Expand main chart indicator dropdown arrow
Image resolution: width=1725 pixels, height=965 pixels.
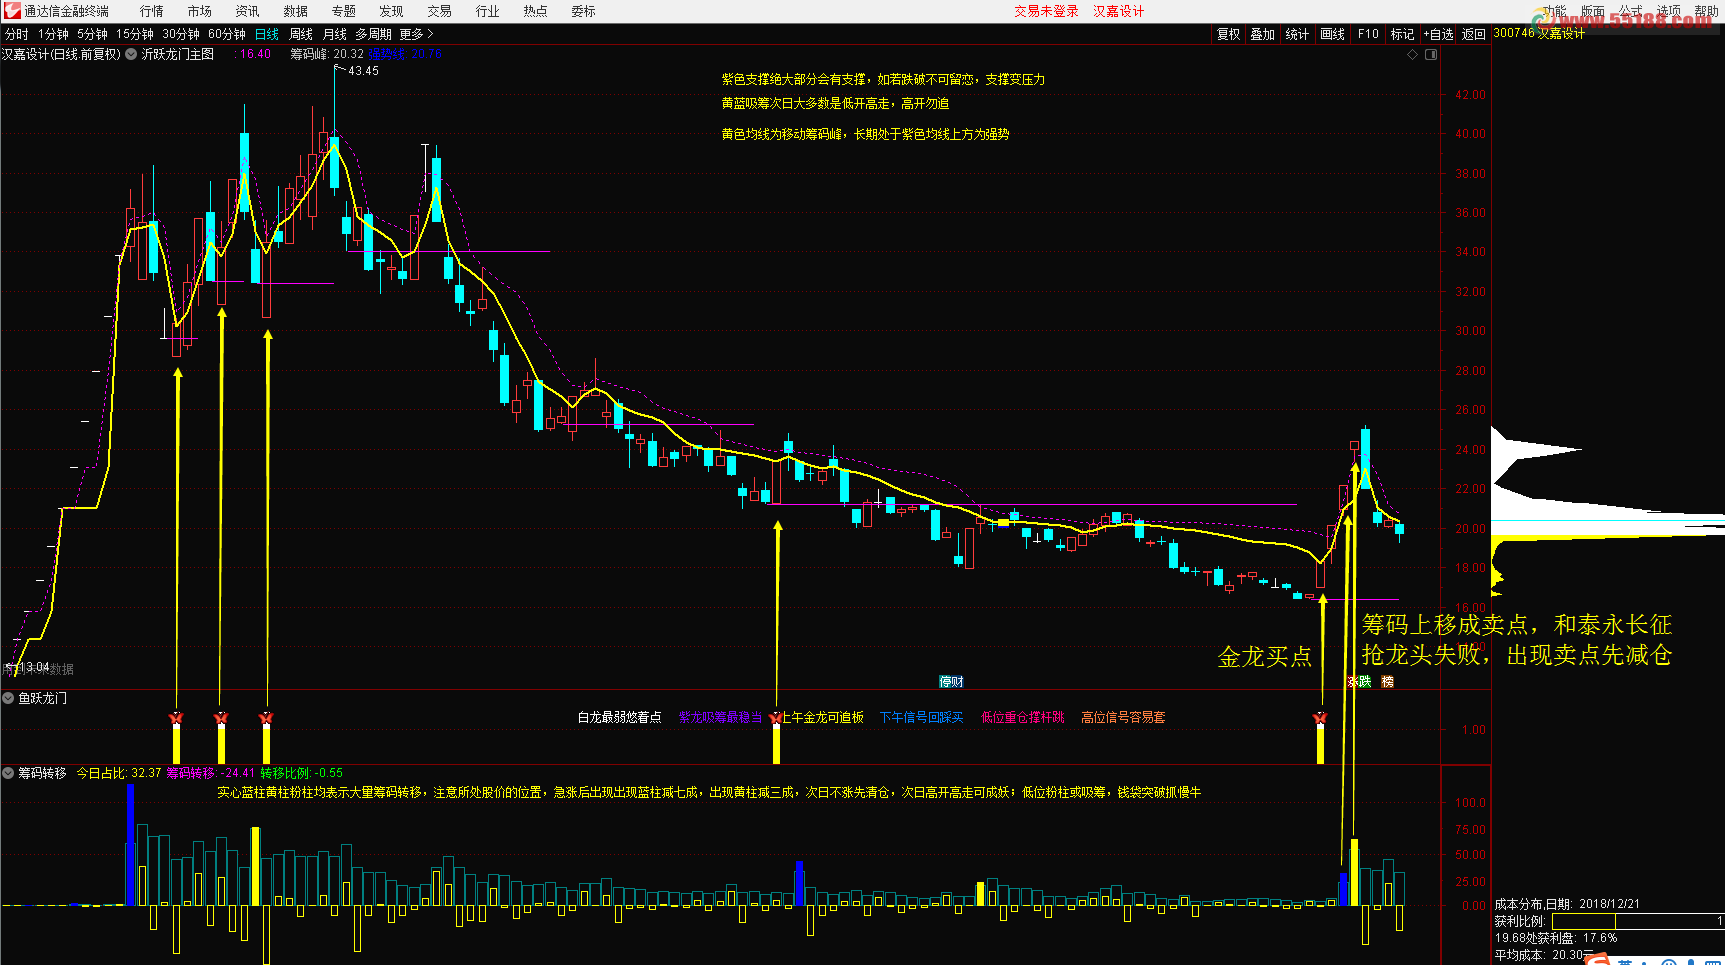pyautogui.click(x=131, y=54)
